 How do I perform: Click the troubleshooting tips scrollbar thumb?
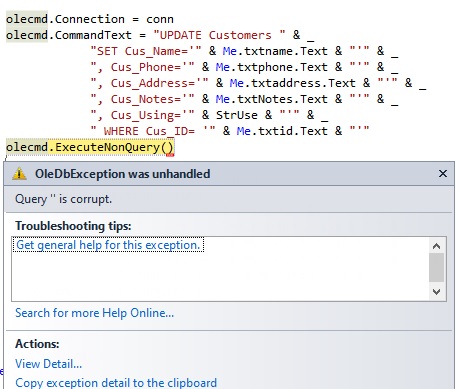(436, 268)
